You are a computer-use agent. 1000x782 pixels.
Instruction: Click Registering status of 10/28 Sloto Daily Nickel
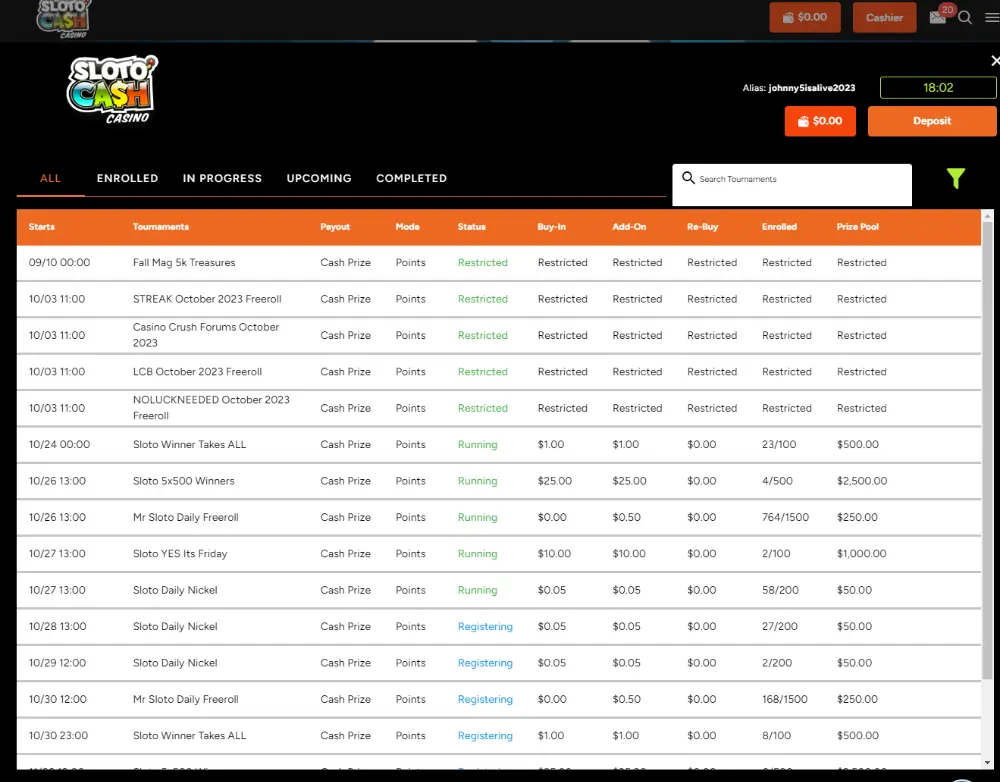485,626
